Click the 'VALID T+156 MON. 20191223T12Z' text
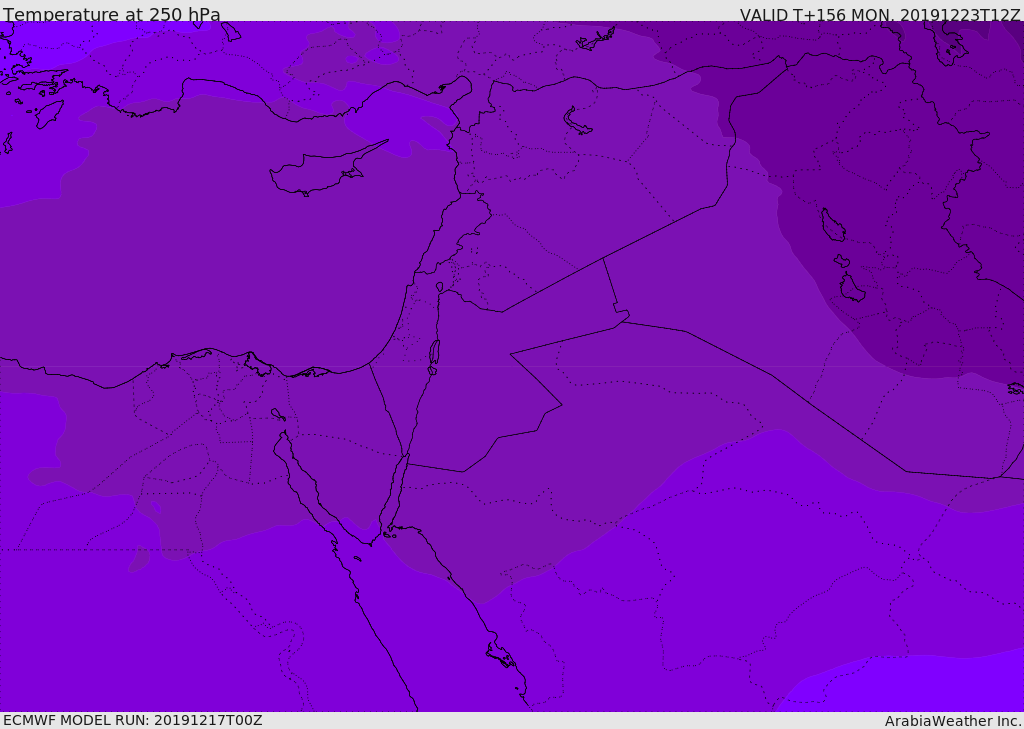The height and width of the screenshot is (729, 1024). coord(880,14)
